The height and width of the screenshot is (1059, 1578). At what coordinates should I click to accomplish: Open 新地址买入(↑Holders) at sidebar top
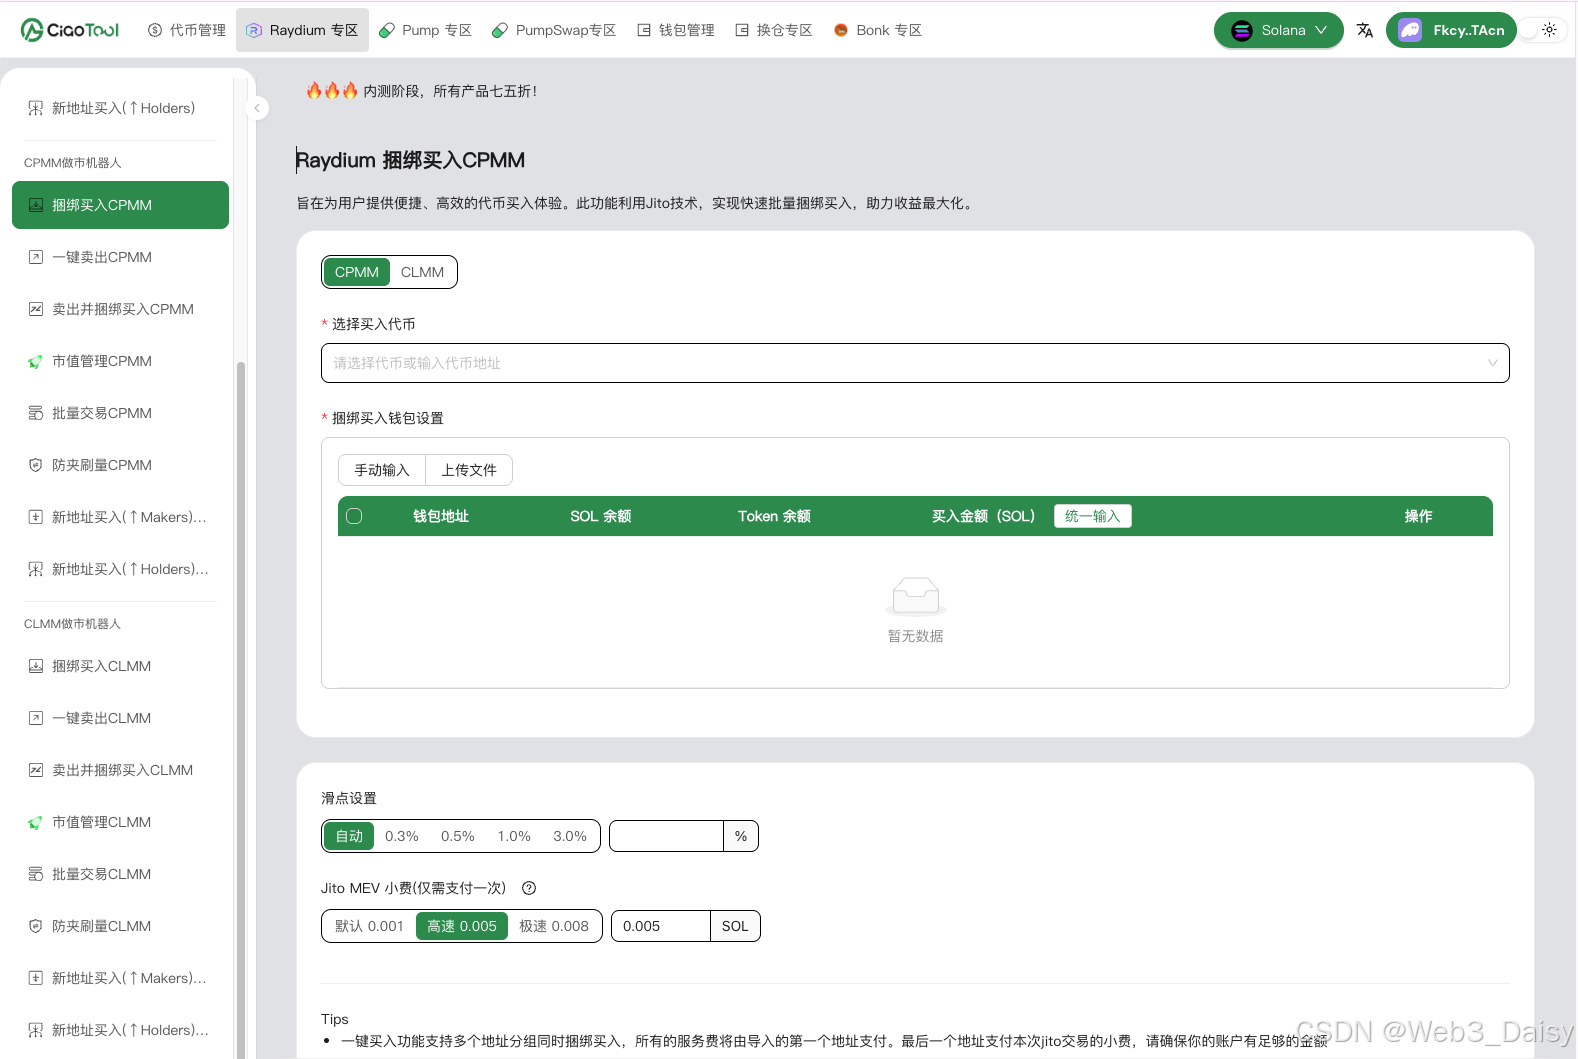(x=120, y=108)
